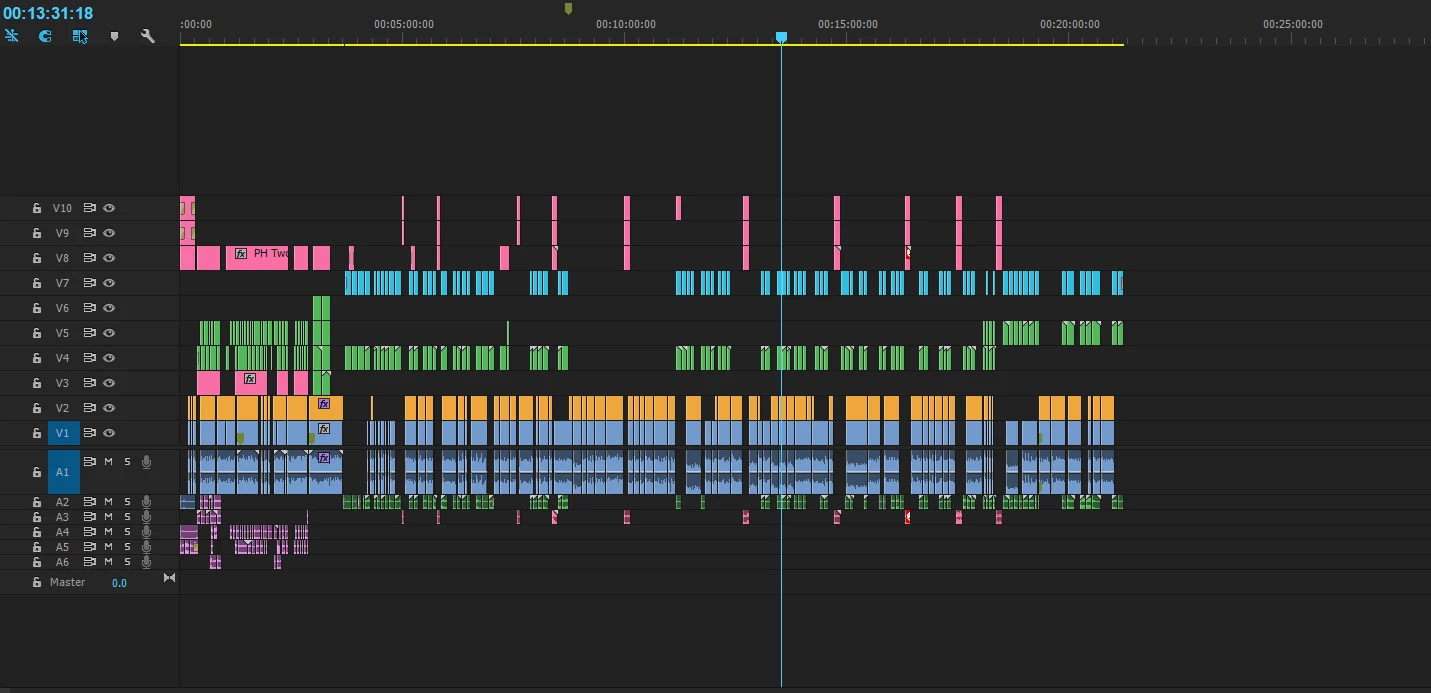This screenshot has height=693, width=1431.
Task: Lock audio track A1
Action: coord(37,471)
